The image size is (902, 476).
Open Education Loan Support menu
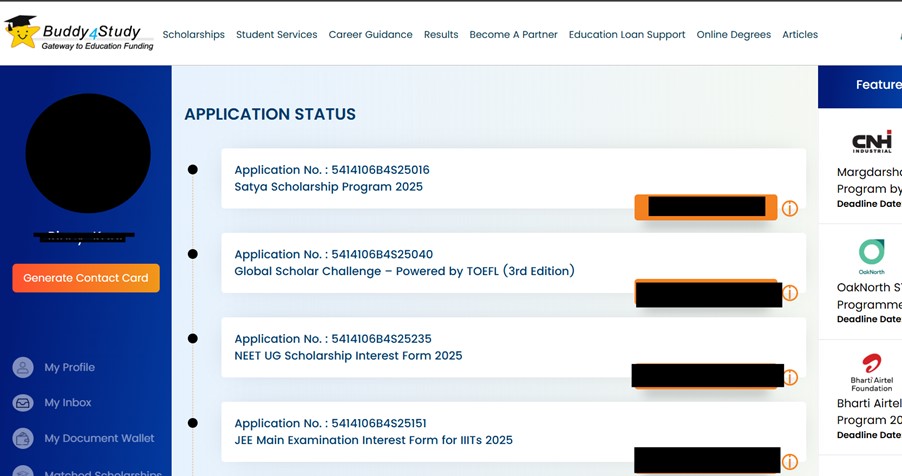[627, 35]
